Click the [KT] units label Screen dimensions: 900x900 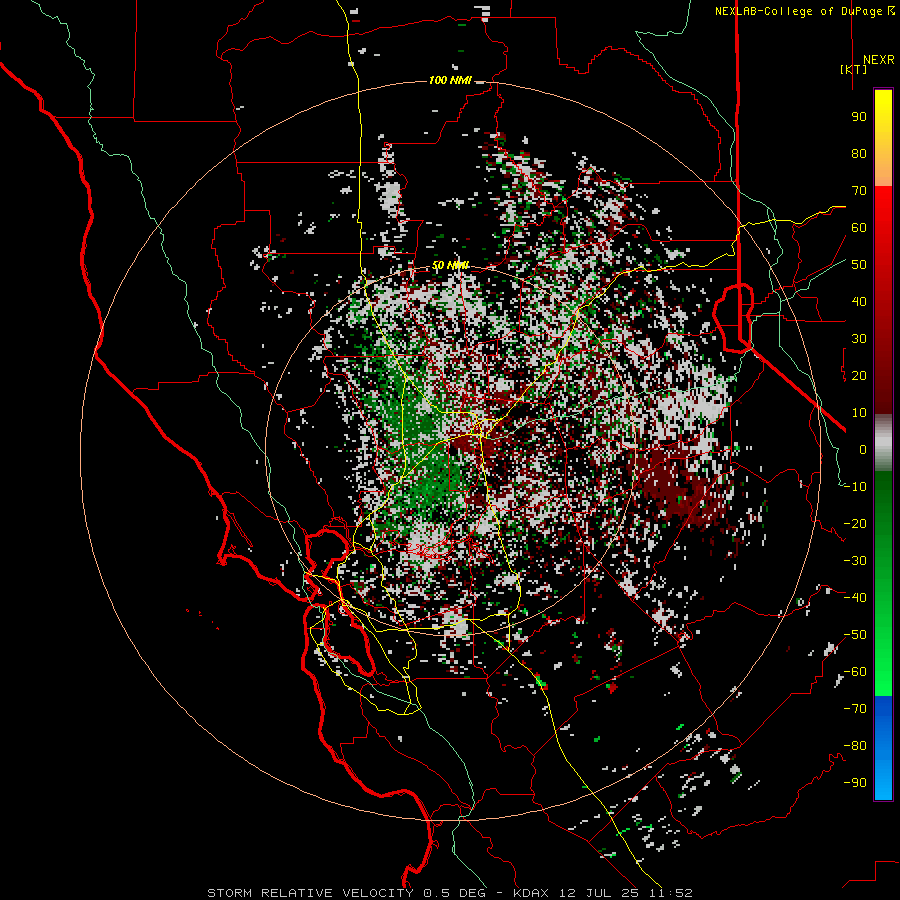[854, 69]
